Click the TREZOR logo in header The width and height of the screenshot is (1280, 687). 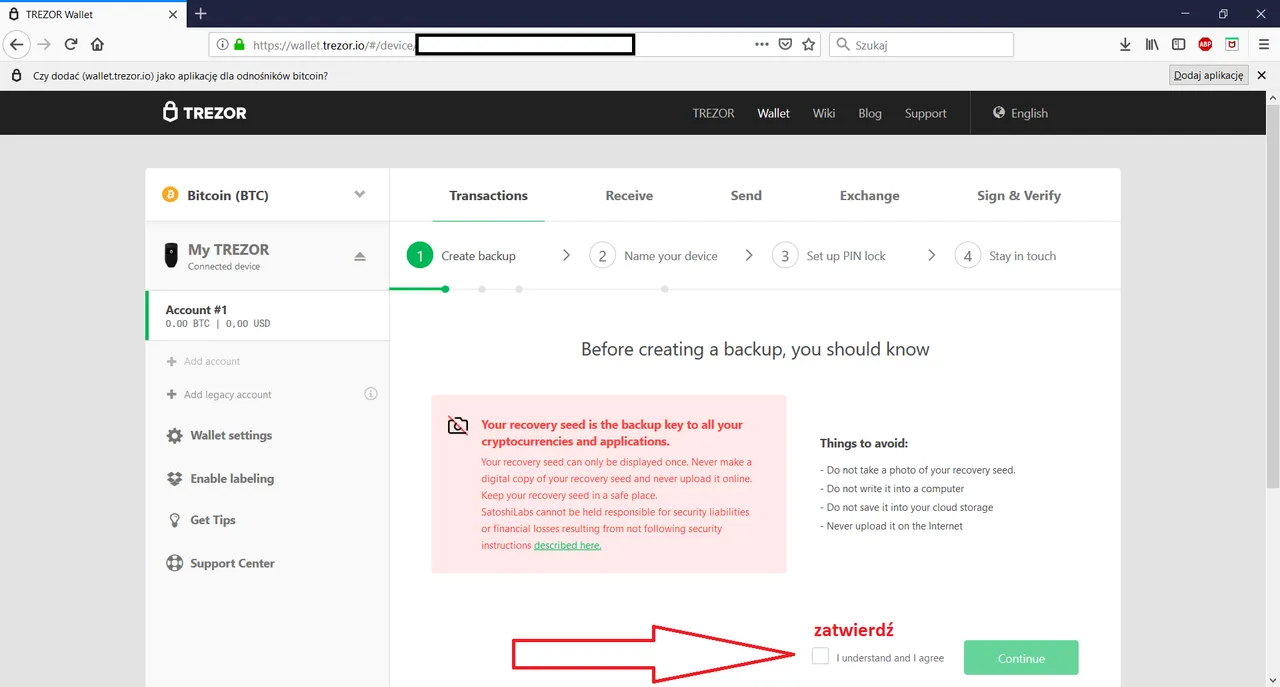(205, 113)
